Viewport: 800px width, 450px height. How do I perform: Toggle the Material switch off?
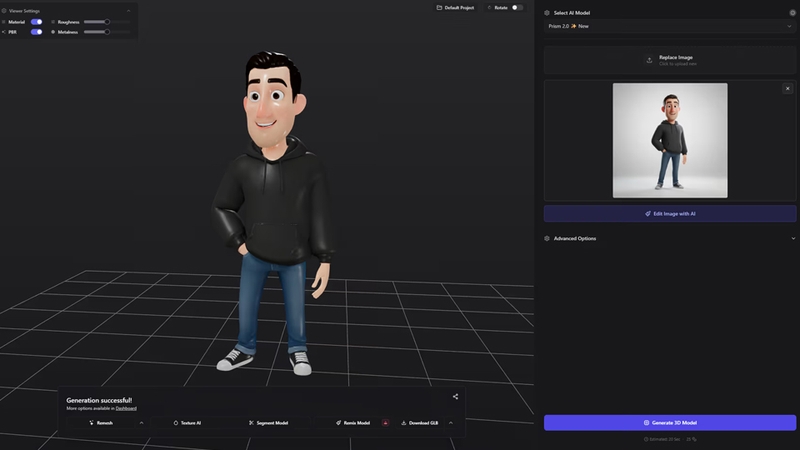click(37, 22)
